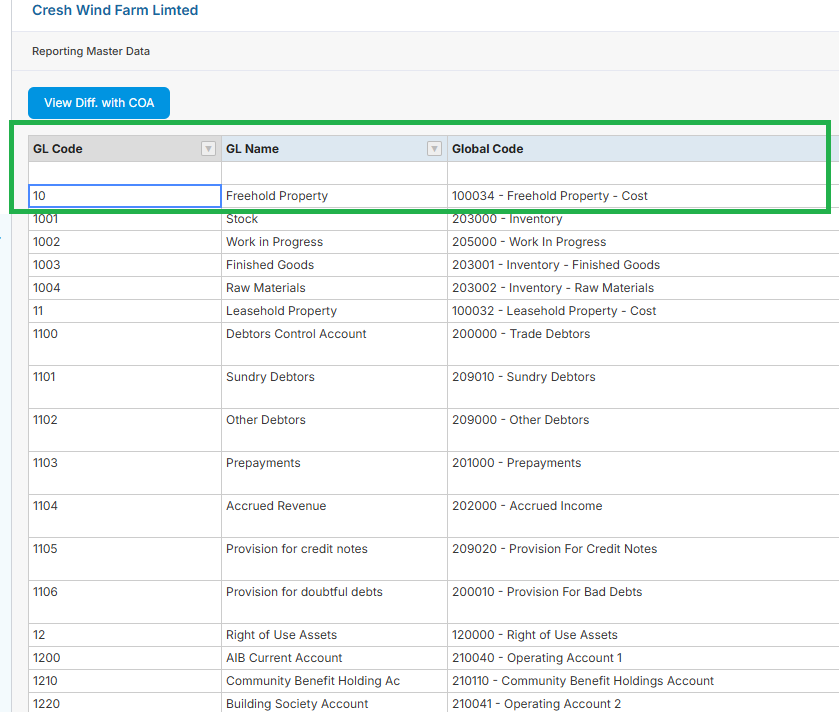Click the Work in Progress name cell

pyautogui.click(x=334, y=242)
